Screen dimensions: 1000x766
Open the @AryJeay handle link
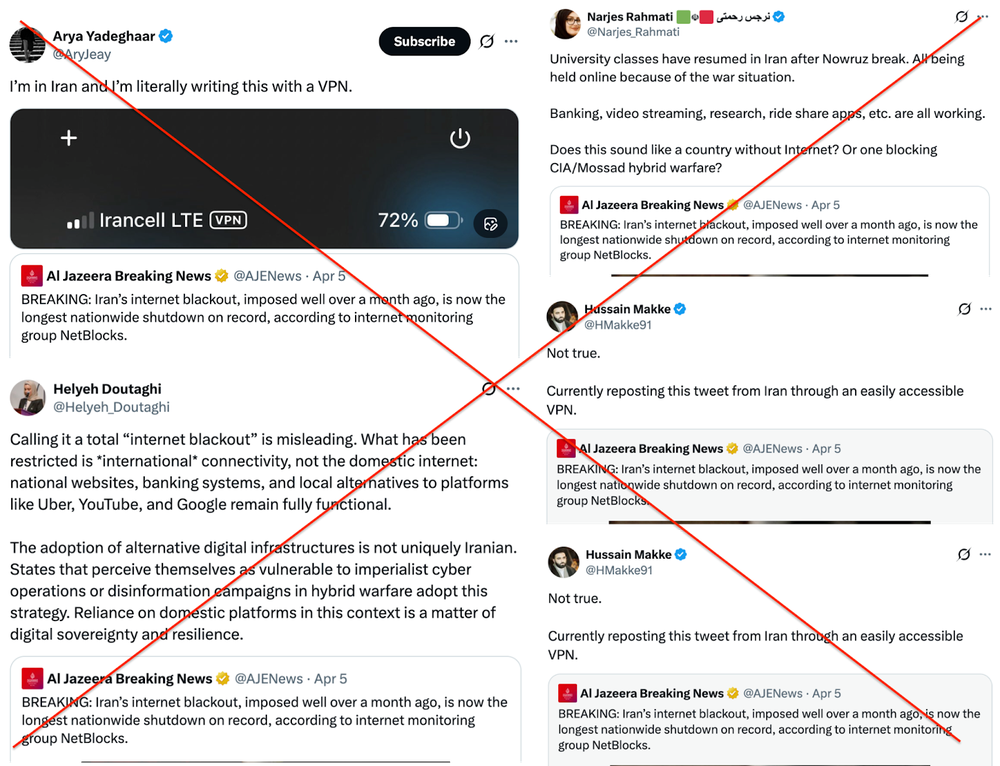coord(82,55)
